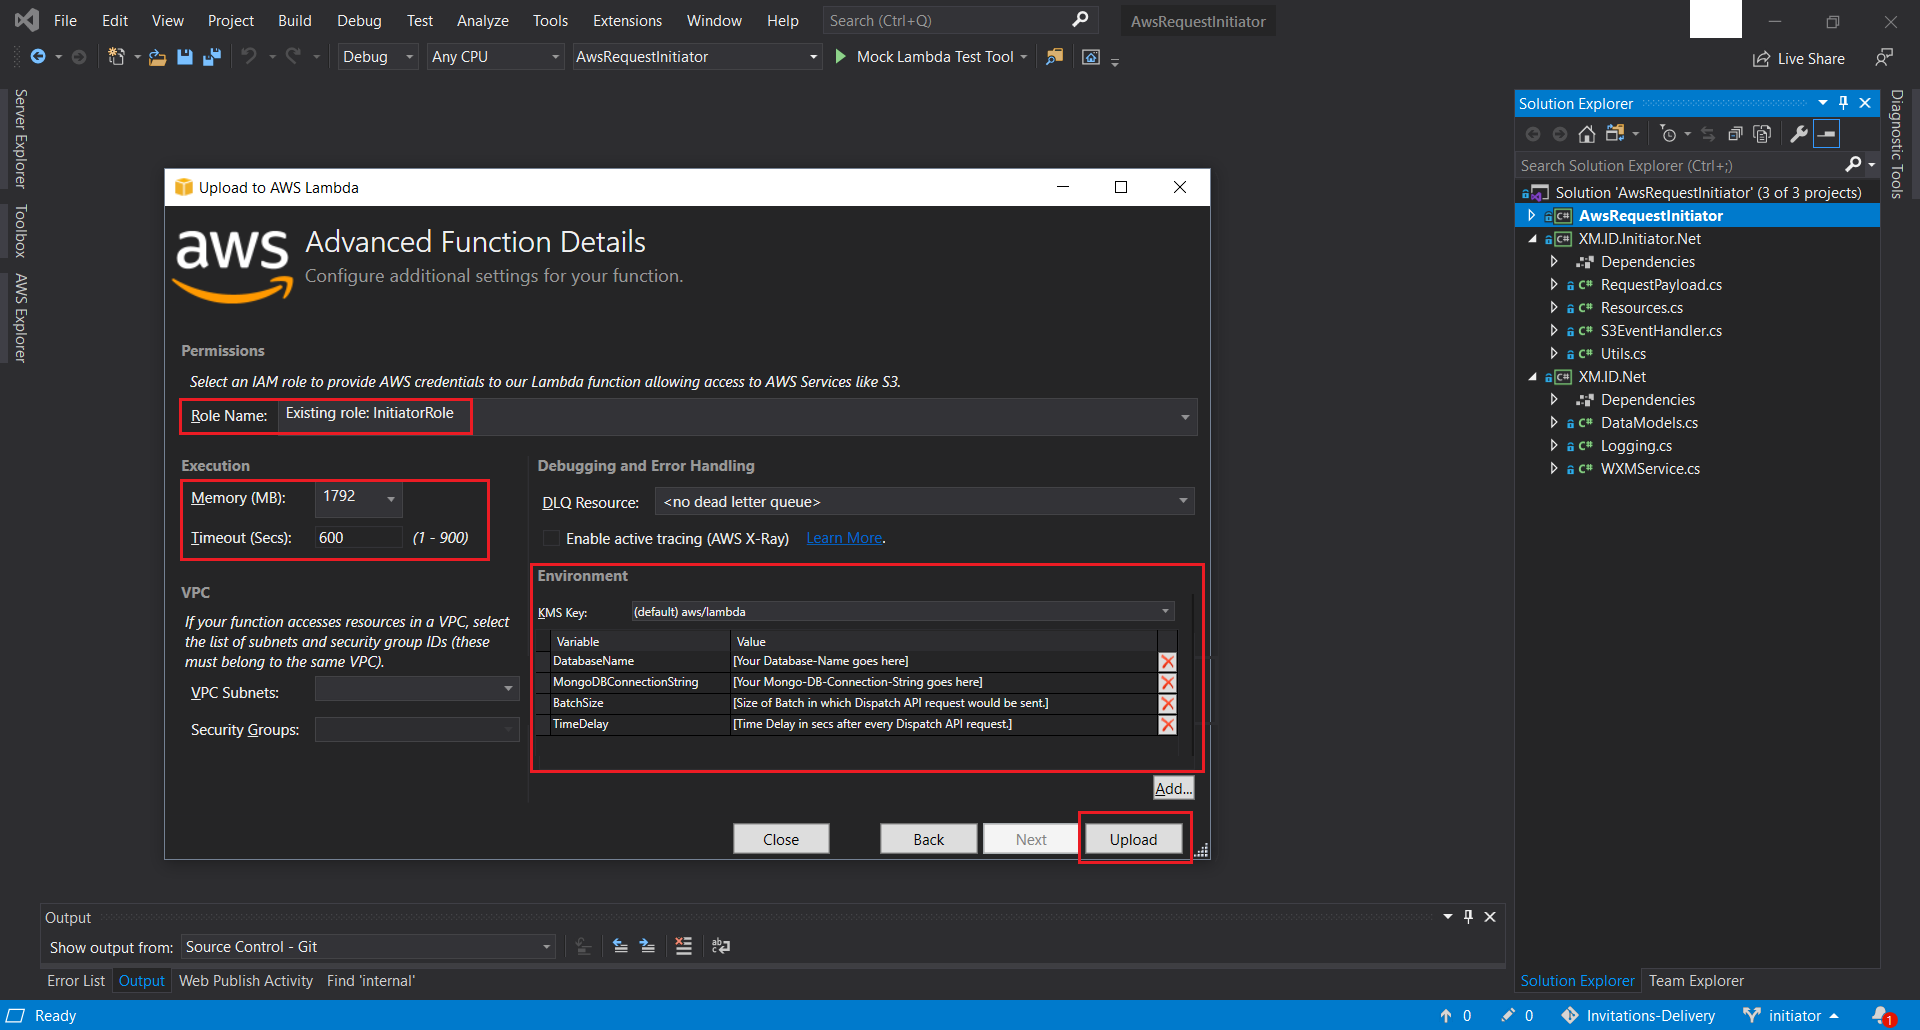Click the New Project toolbar icon
The height and width of the screenshot is (1030, 1920).
pyautogui.click(x=116, y=57)
